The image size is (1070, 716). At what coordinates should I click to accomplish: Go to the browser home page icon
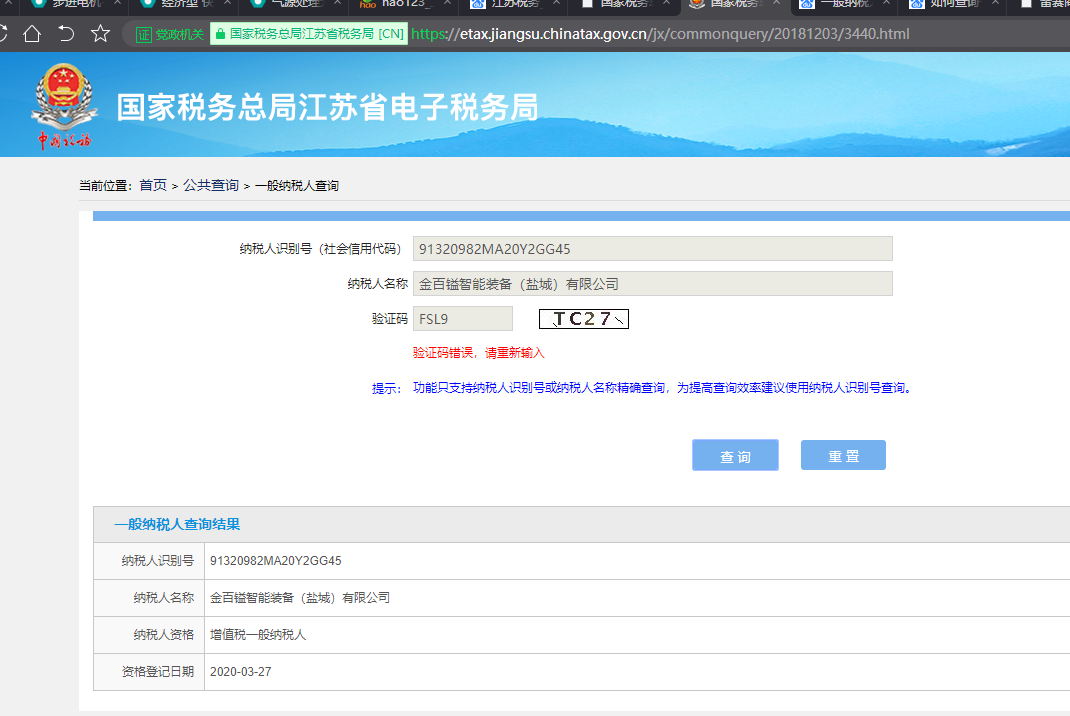click(32, 33)
